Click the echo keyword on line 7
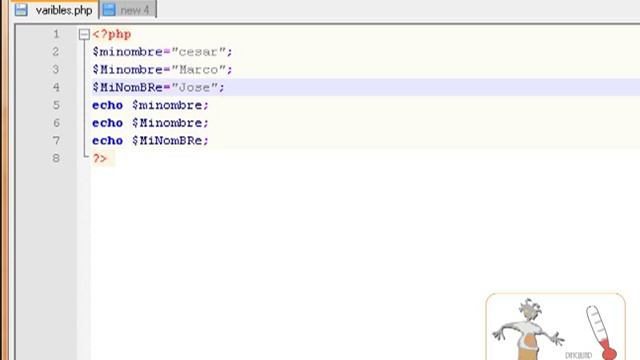Image resolution: width=640 pixels, height=360 pixels. pos(107,141)
